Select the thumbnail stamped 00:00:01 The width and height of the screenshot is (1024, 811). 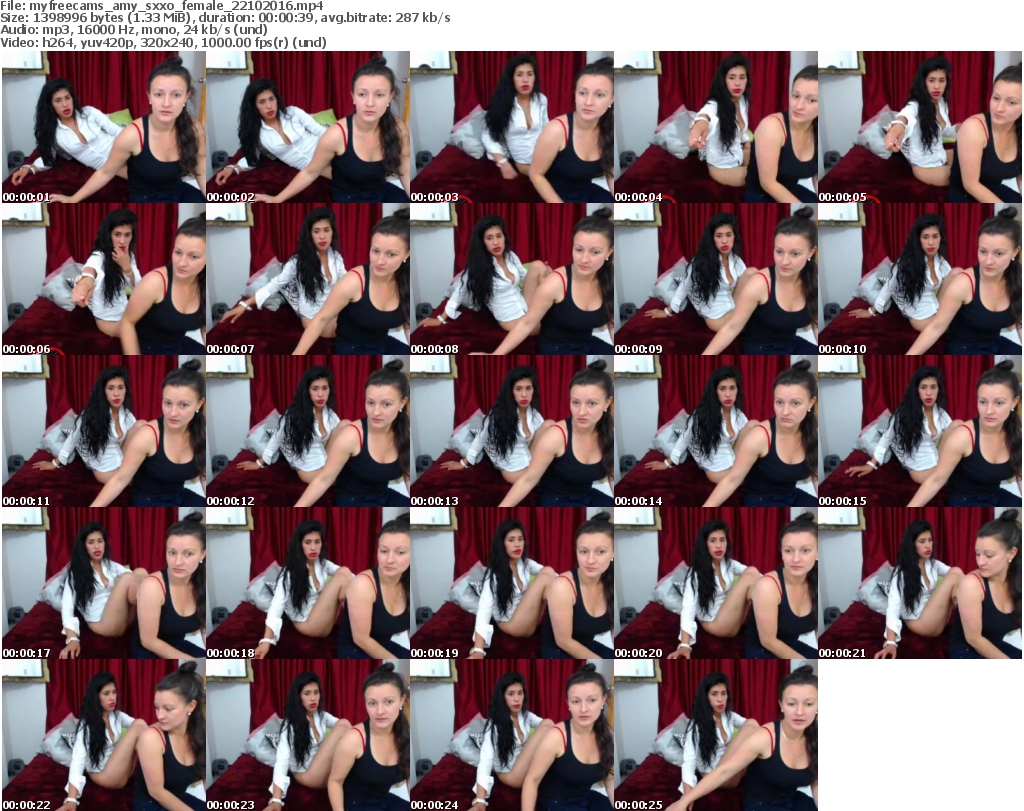click(x=103, y=127)
